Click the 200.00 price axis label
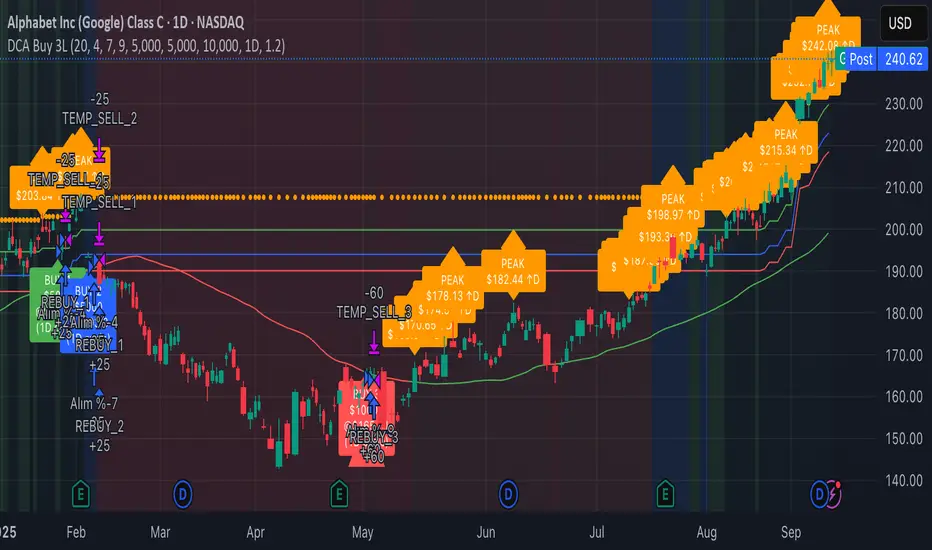Image resolution: width=932 pixels, height=550 pixels. click(x=903, y=230)
